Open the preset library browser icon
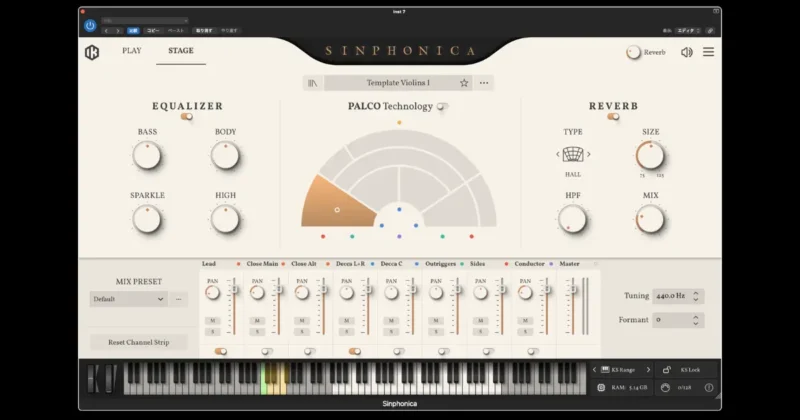This screenshot has height=420, width=800. click(x=313, y=83)
